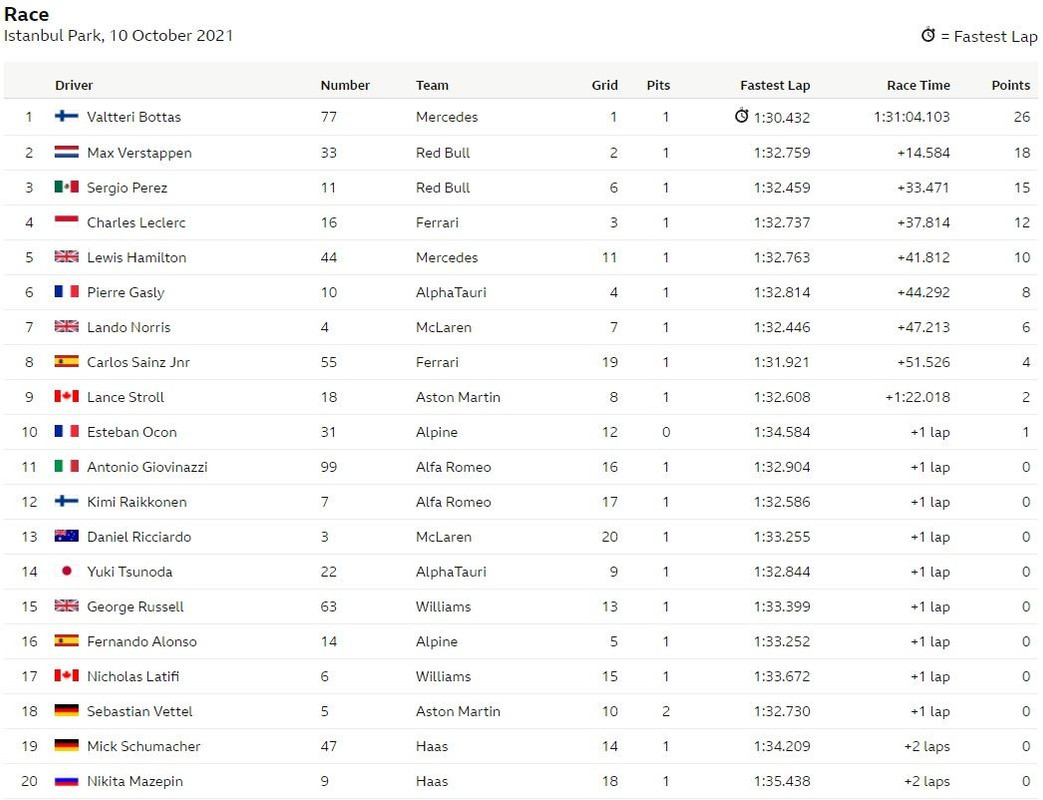This screenshot has width=1043, height=800.
Task: Click the Russian flag beside Nikita Mazepin
Action: click(x=67, y=780)
